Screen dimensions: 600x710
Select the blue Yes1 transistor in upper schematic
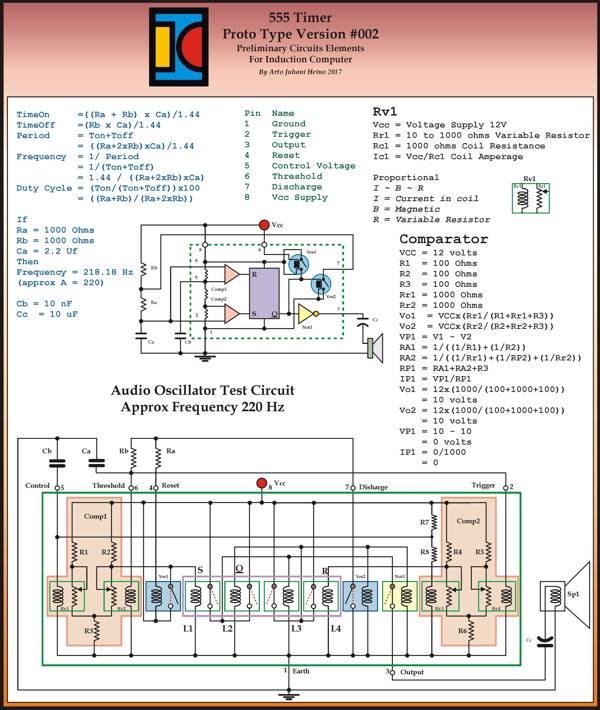pos(297,265)
